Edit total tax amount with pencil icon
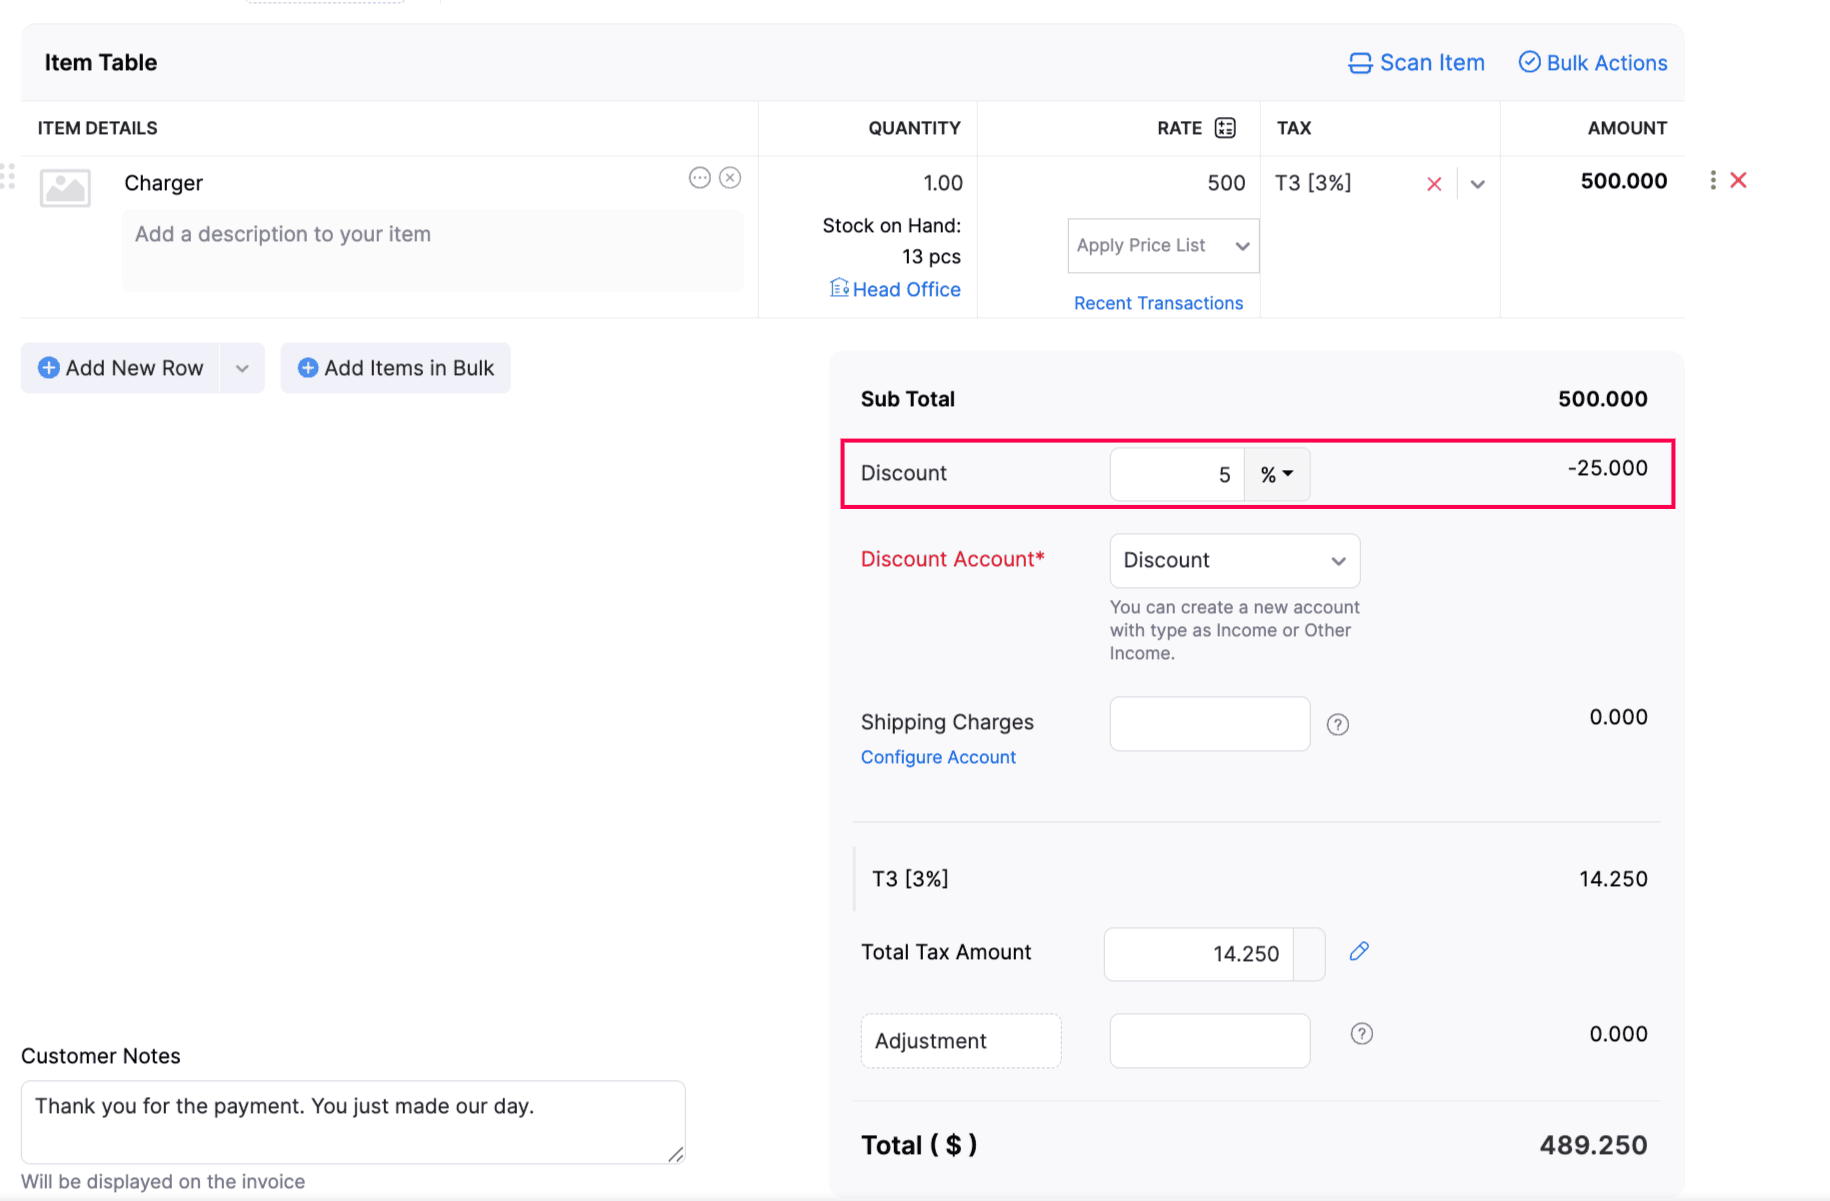The width and height of the screenshot is (1830, 1201). click(1359, 951)
